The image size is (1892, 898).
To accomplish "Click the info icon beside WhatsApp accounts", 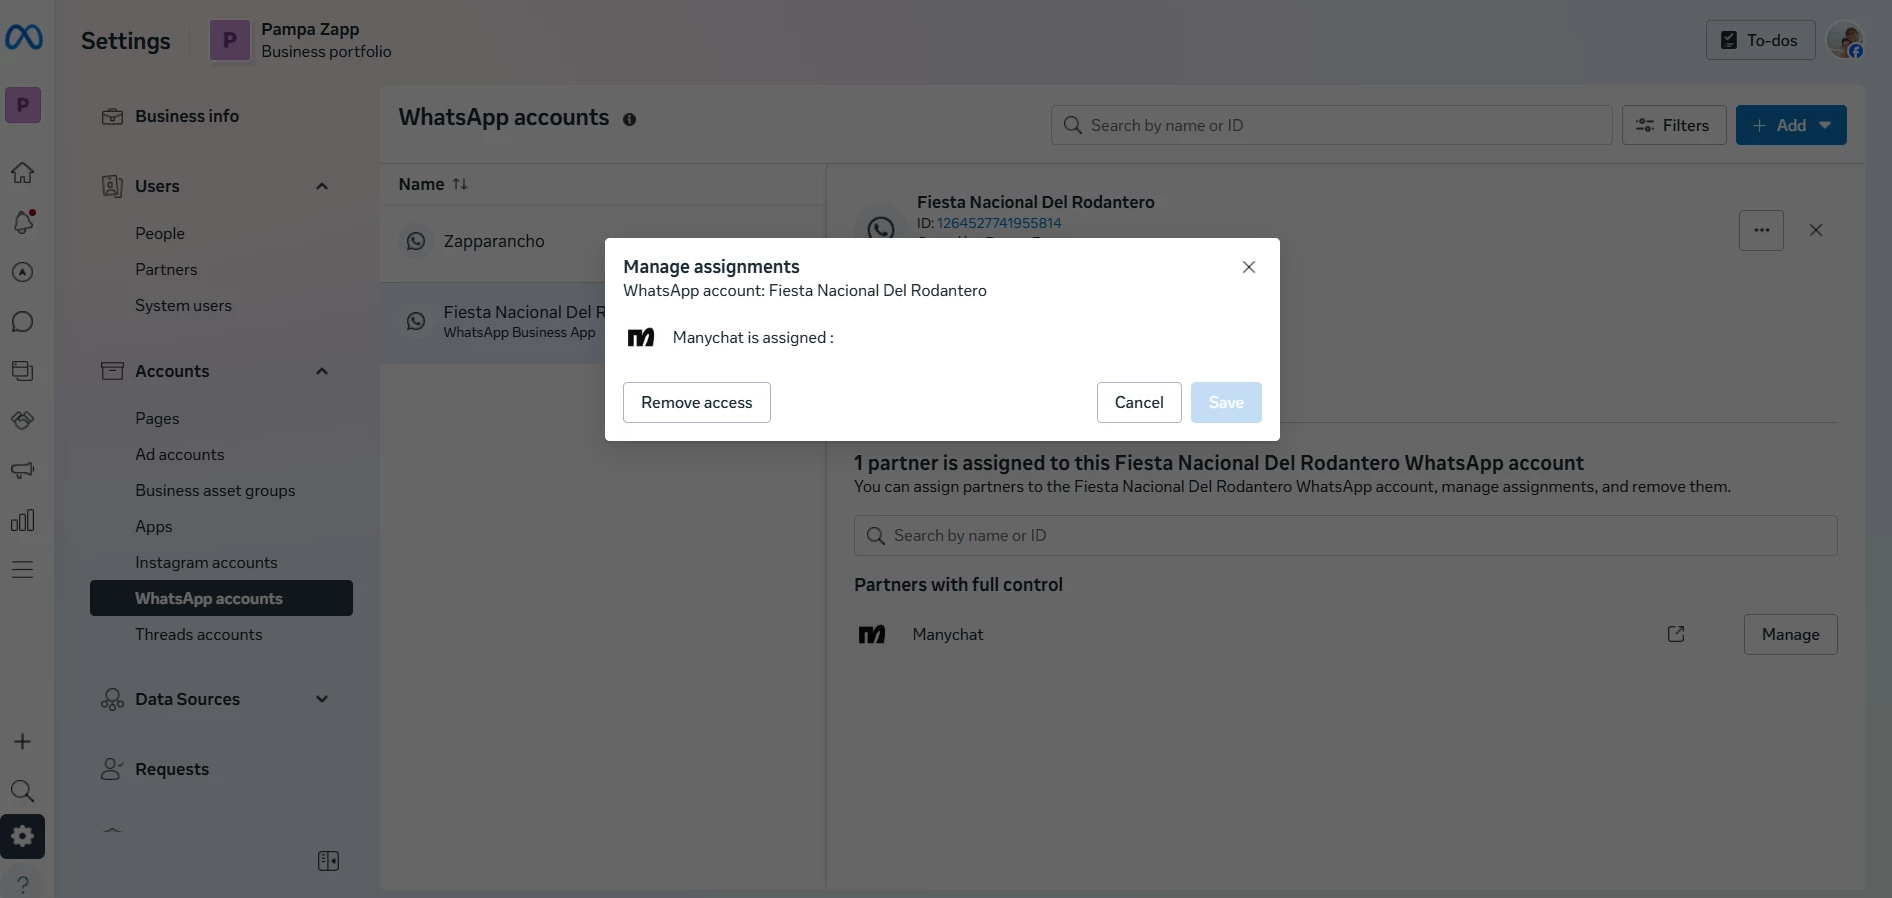I will 629,119.
